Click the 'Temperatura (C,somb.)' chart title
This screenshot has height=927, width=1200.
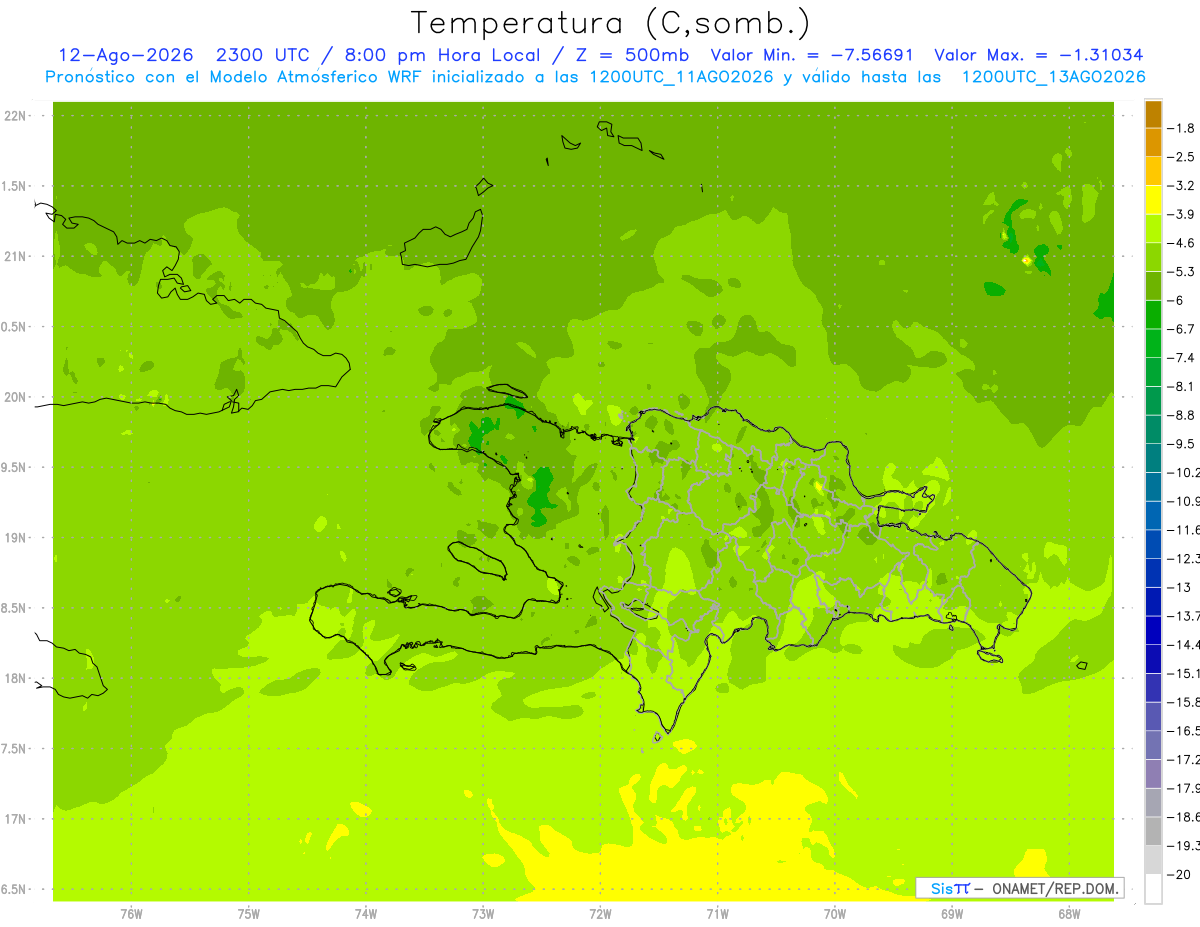(611, 22)
